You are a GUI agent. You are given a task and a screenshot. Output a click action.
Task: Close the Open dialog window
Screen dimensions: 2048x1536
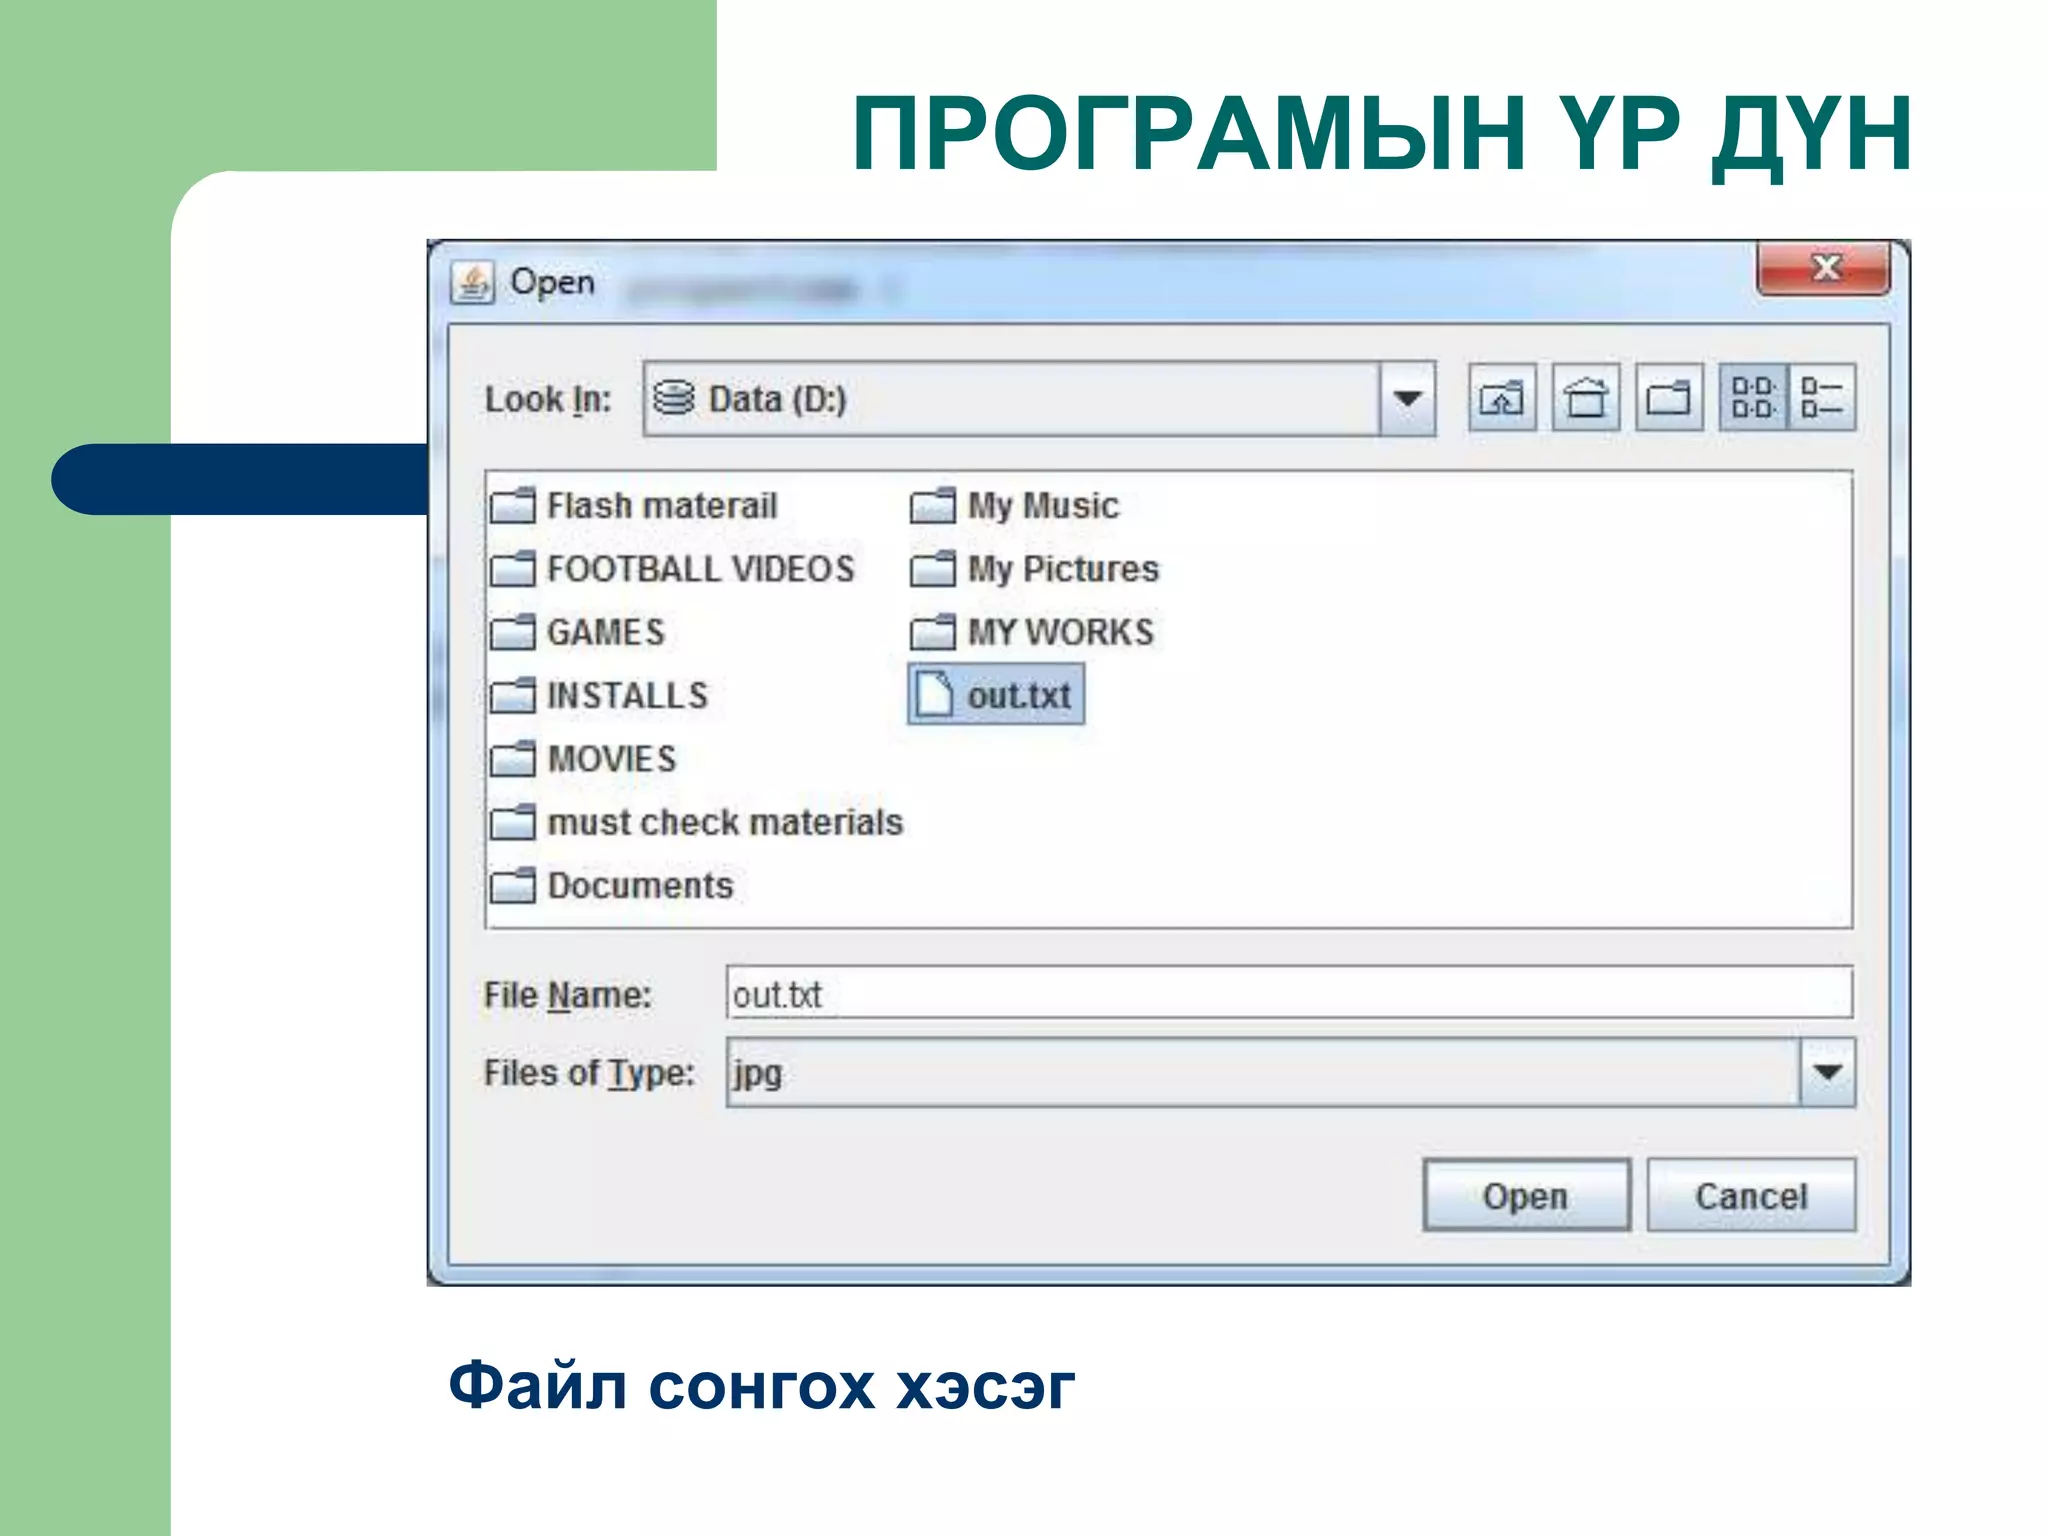pyautogui.click(x=1824, y=268)
